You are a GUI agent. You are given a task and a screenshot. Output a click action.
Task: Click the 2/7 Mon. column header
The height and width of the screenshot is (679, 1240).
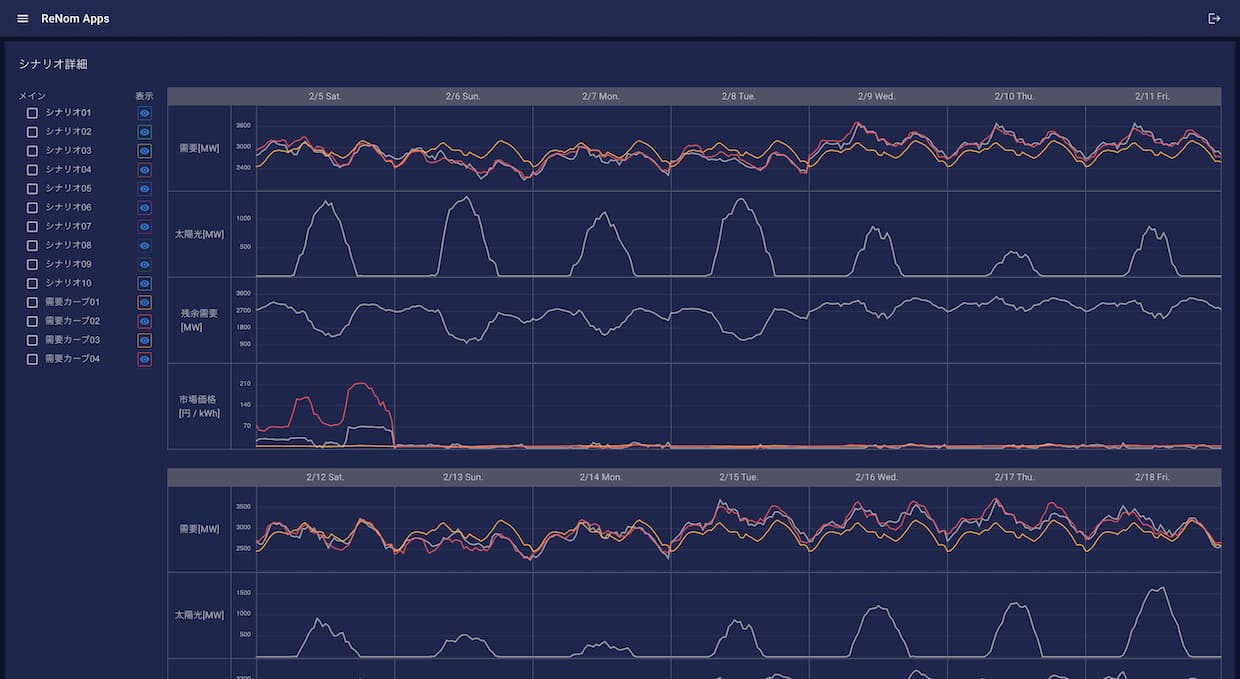coord(601,96)
